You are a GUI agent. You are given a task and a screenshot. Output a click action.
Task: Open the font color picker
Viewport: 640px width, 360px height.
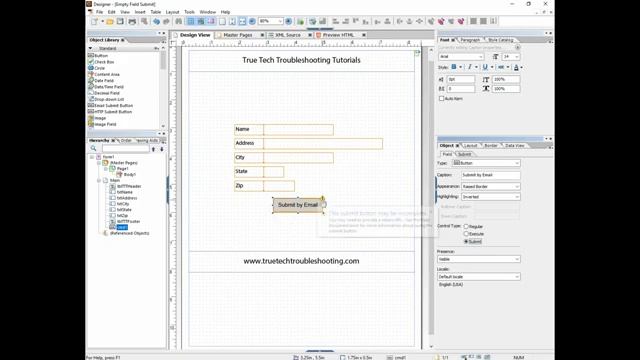tap(517, 67)
